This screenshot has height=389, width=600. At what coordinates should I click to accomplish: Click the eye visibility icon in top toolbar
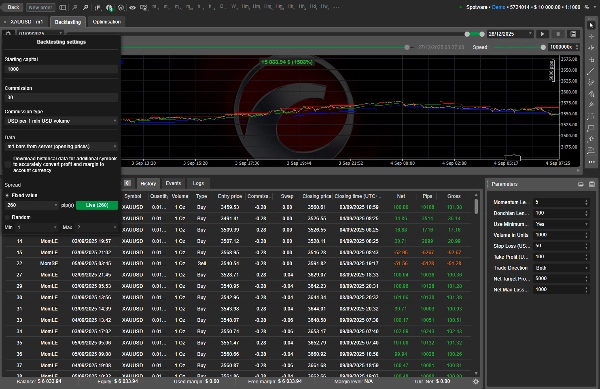click(x=132, y=7)
